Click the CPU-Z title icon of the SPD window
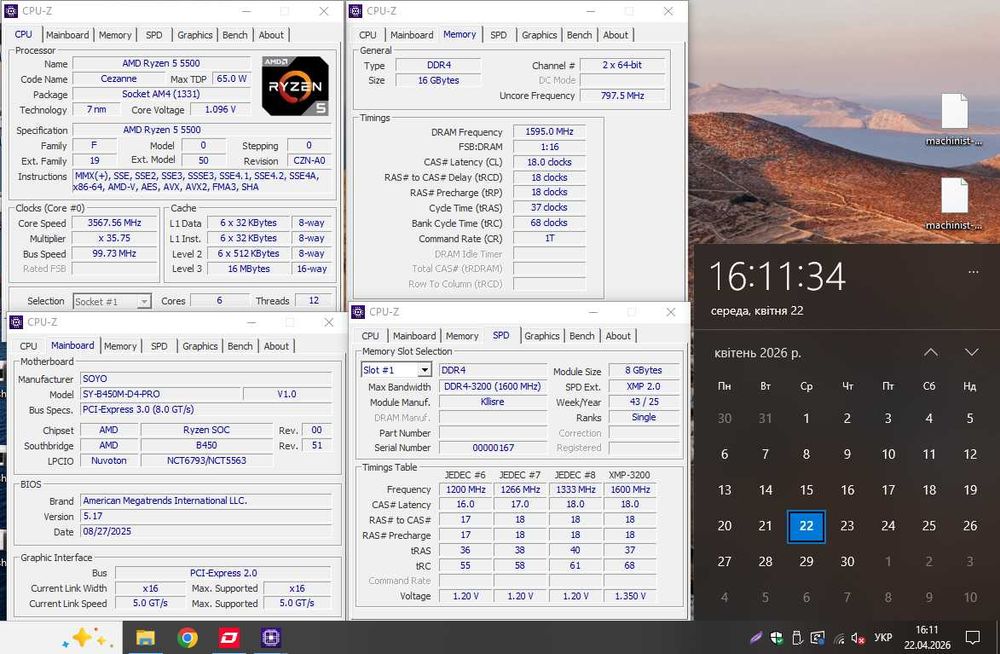1000x654 pixels. pos(358,311)
